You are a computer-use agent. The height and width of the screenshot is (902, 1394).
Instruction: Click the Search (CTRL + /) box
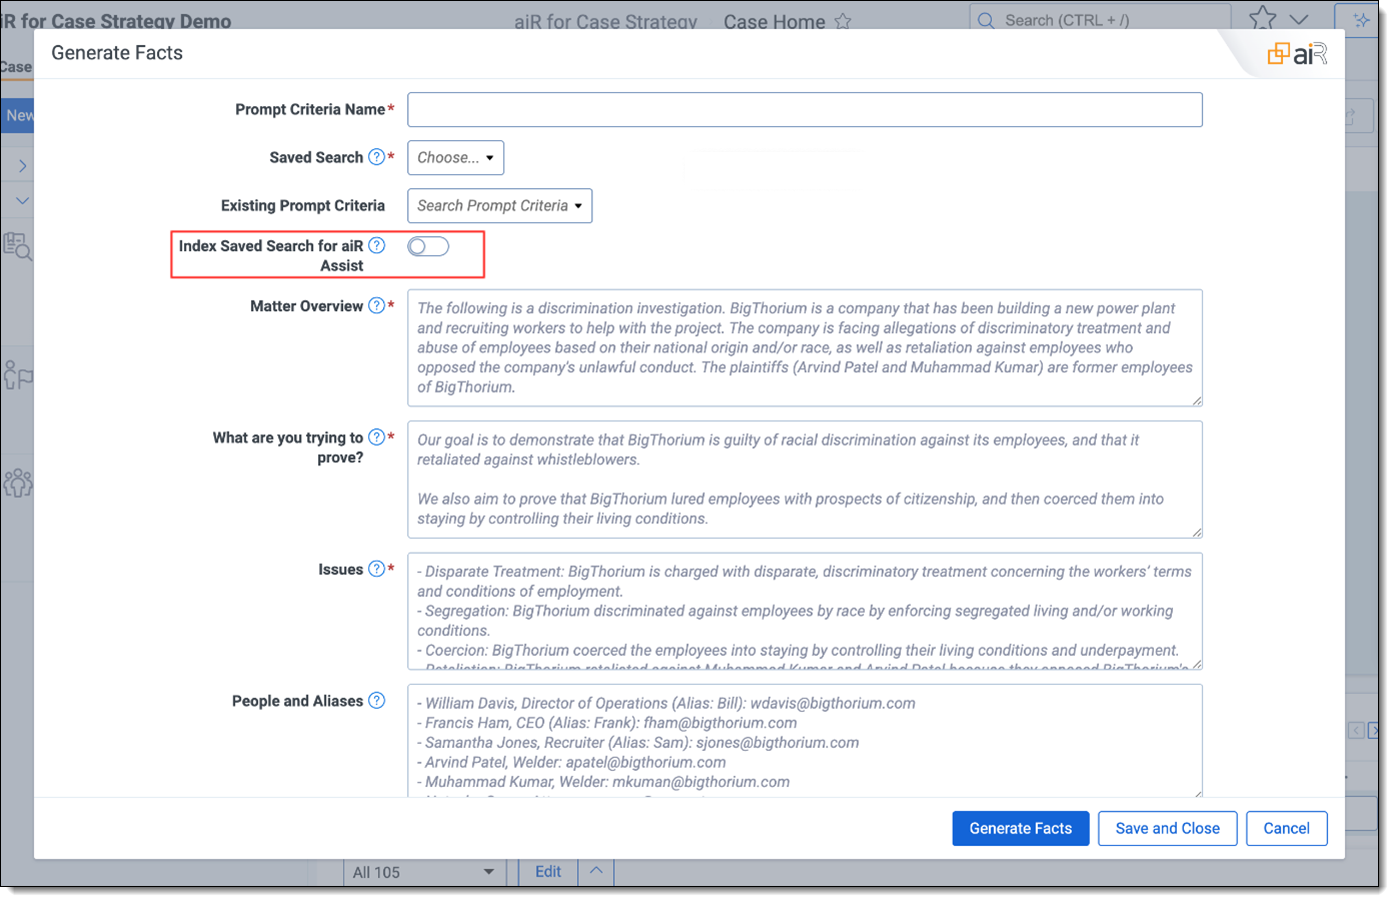1100,20
